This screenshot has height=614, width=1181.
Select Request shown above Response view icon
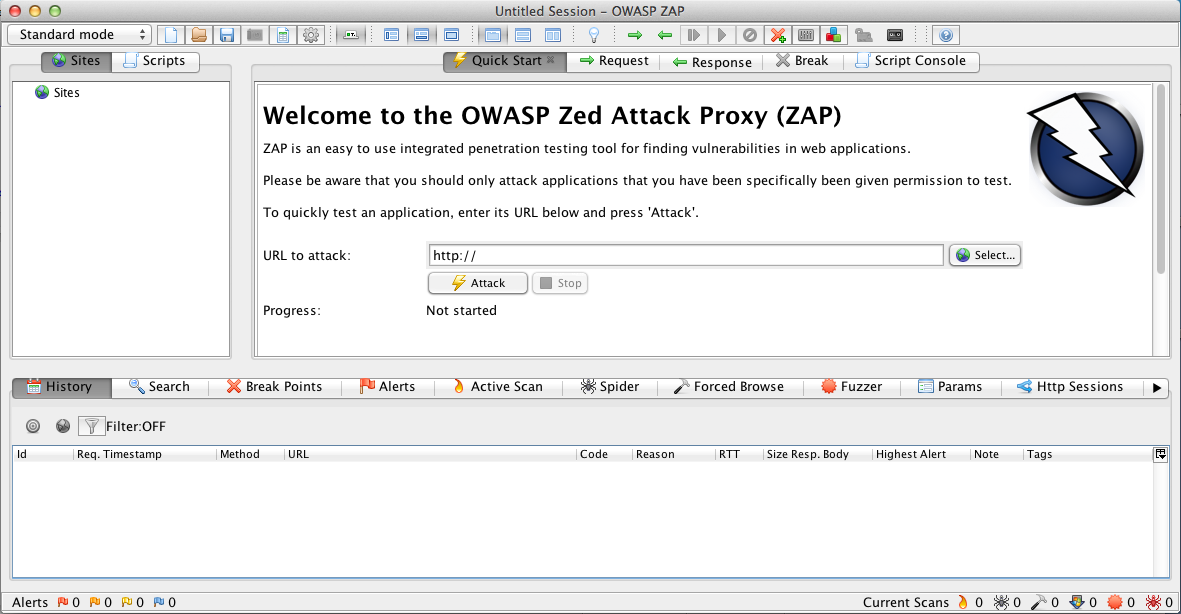(x=523, y=35)
